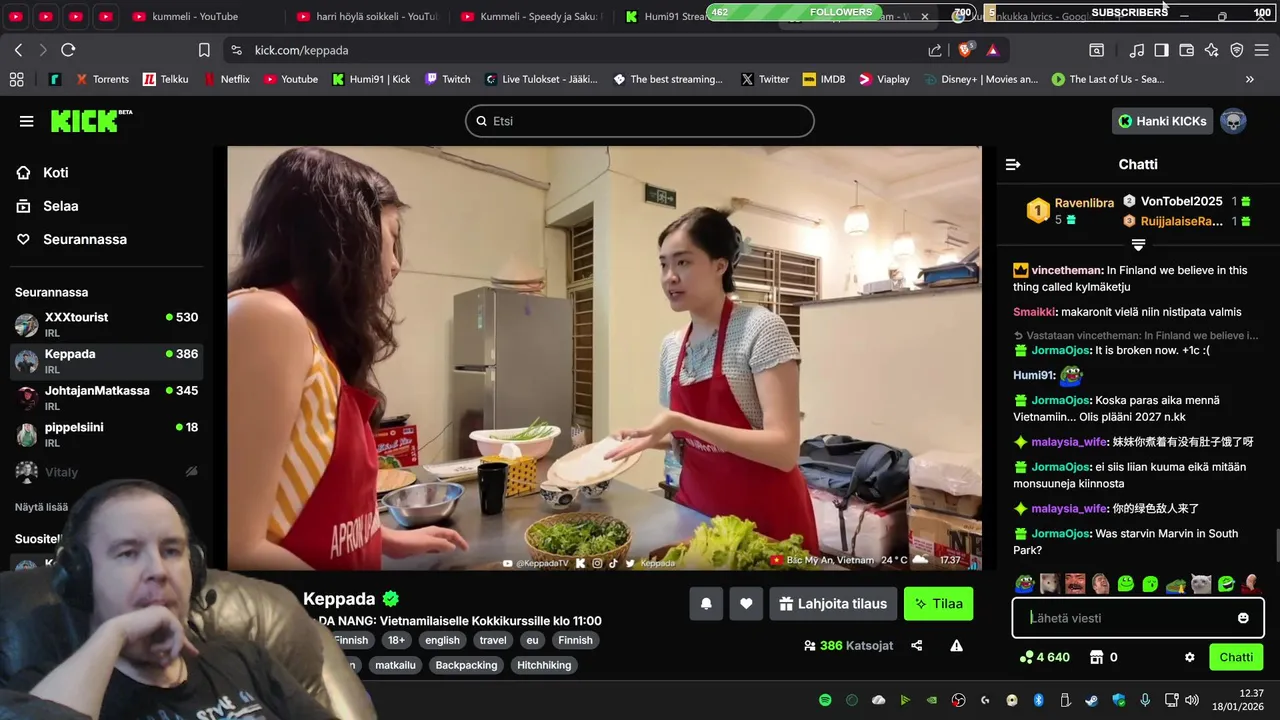Image resolution: width=1280 pixels, height=720 pixels.
Task: Open XXXtourist channel in sidebar
Action: coord(106,324)
